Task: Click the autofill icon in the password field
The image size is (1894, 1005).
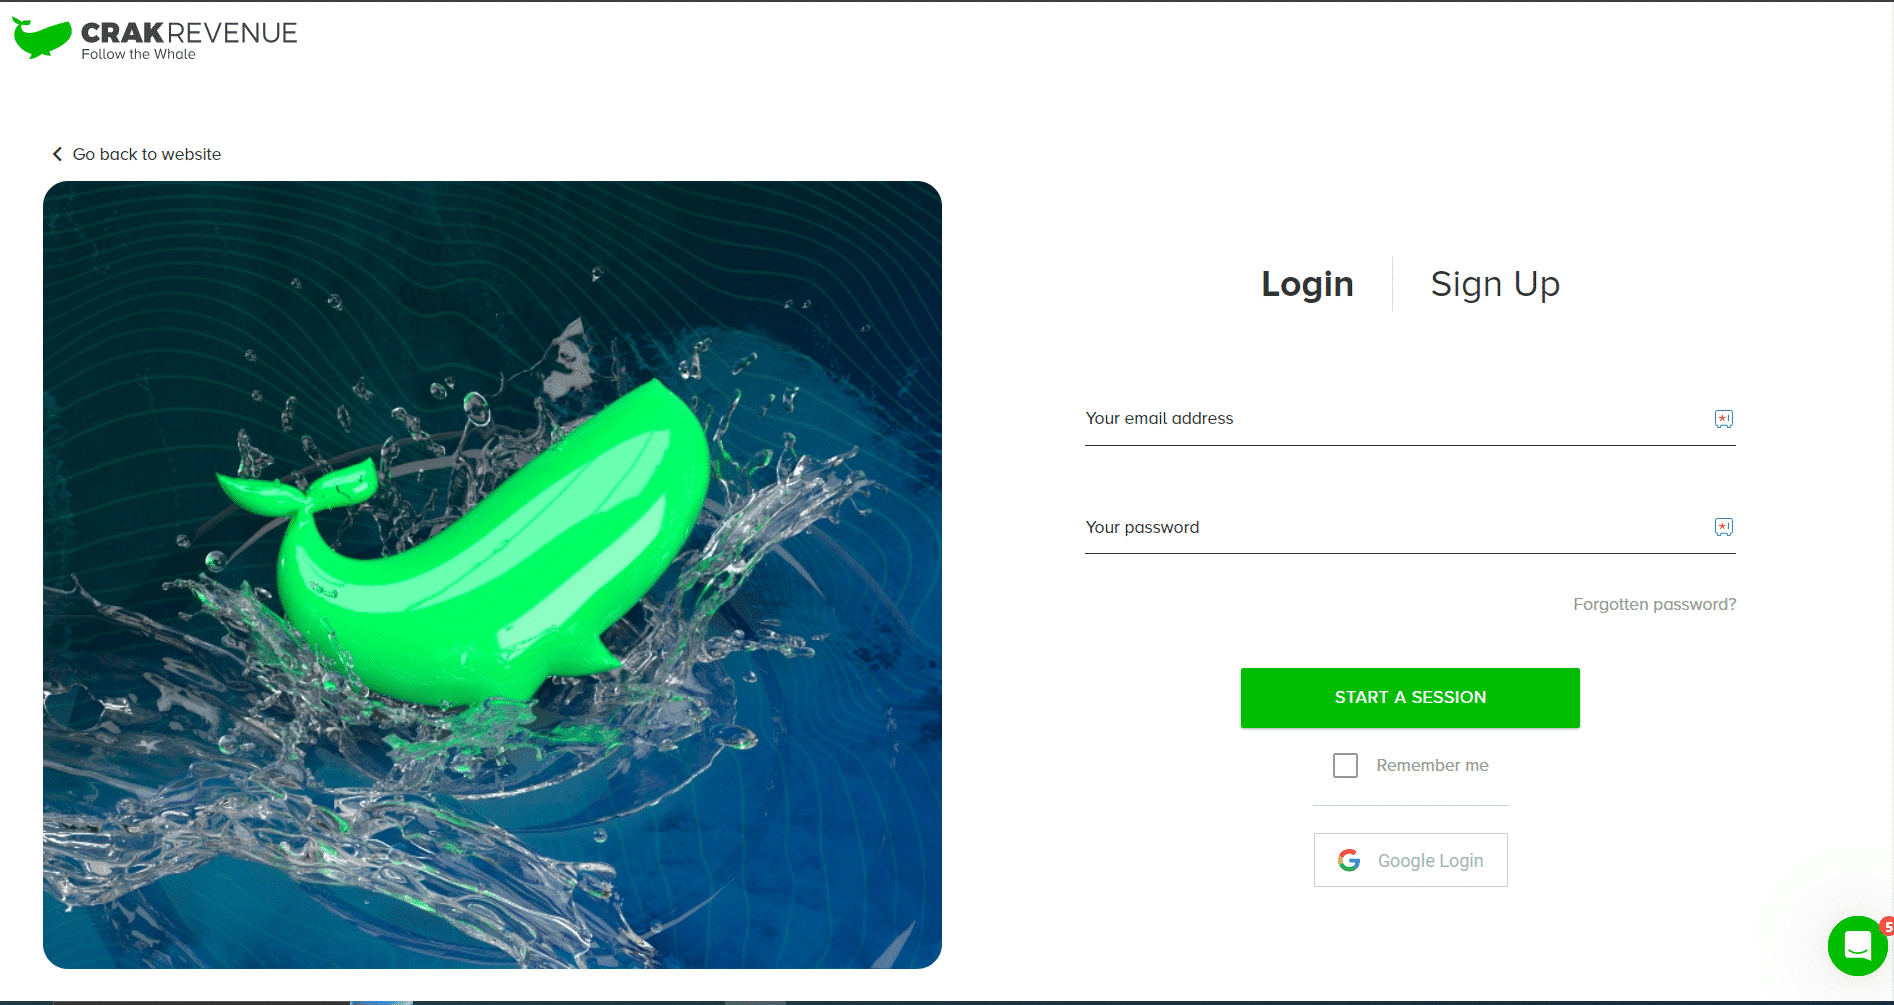Action: (1723, 527)
